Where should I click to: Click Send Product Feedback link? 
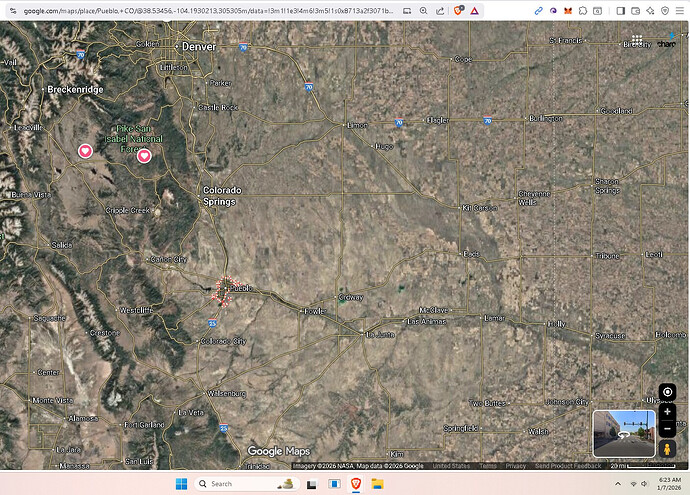[567, 466]
